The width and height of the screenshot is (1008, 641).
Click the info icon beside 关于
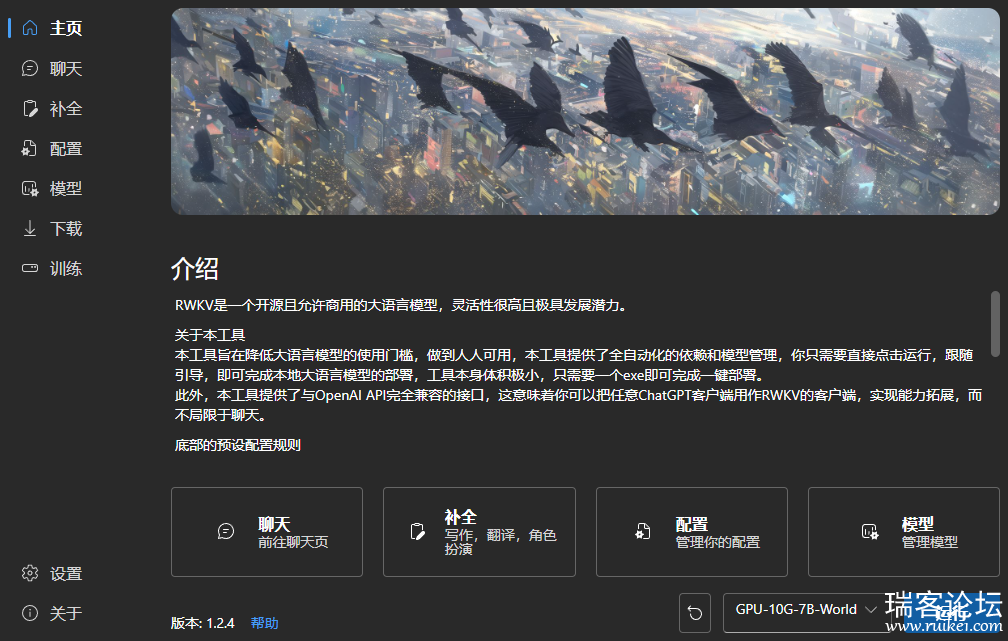(x=30, y=613)
